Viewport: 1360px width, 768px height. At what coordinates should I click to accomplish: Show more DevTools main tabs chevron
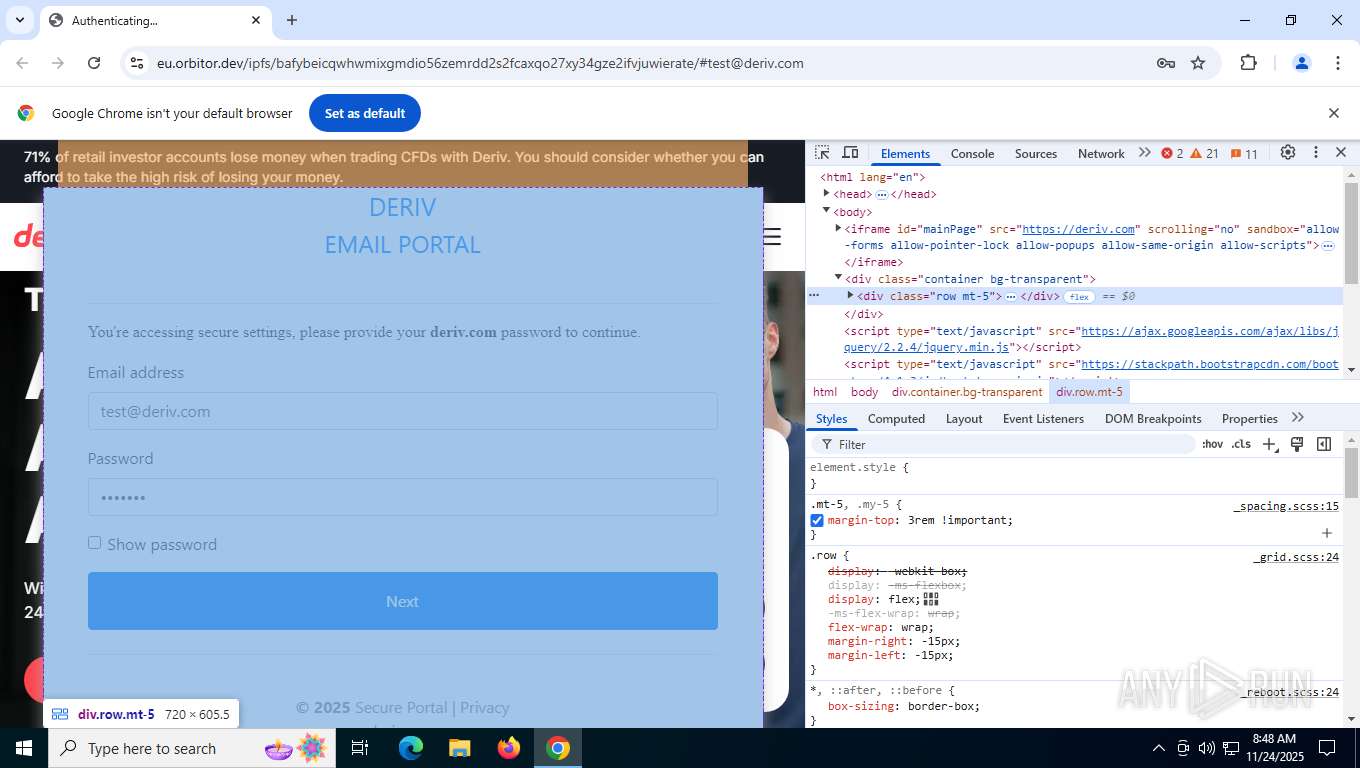click(1145, 153)
